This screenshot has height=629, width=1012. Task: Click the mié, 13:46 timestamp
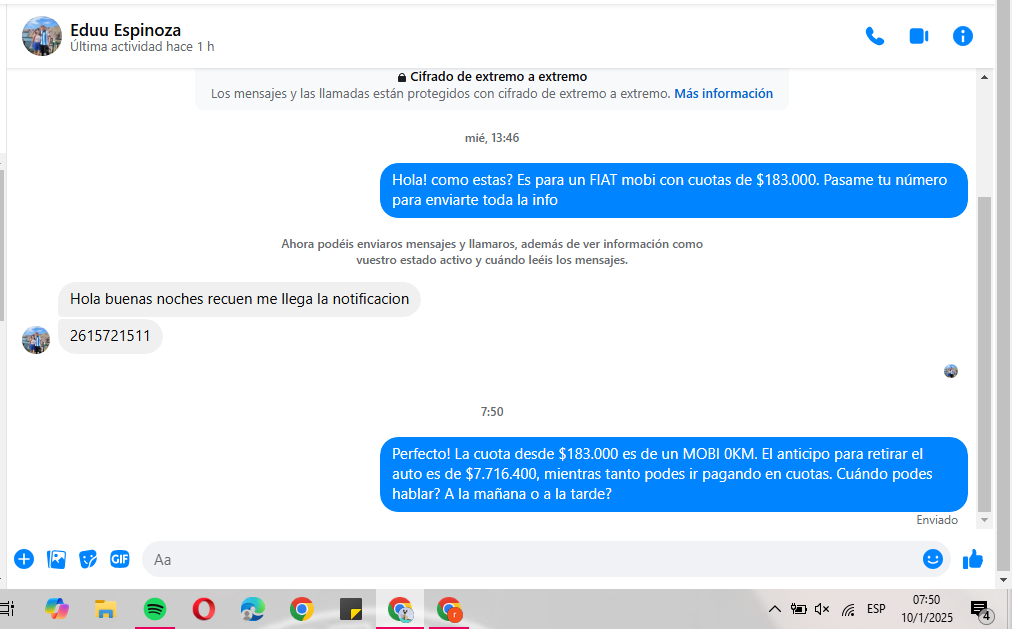(492, 138)
